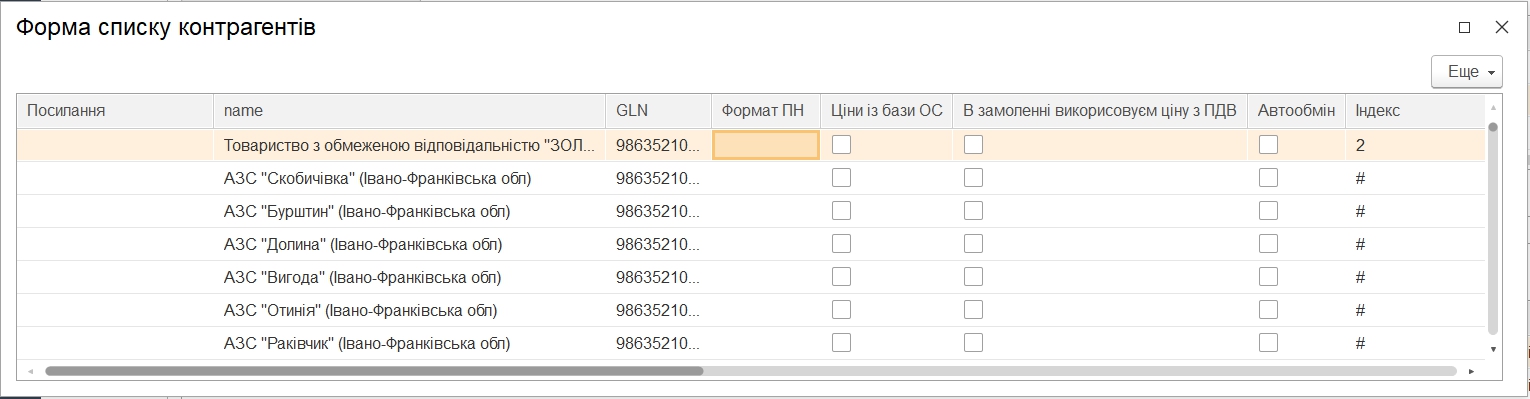Click the horizontal scrollbar thumb
The height and width of the screenshot is (399, 1530).
pyautogui.click(x=374, y=370)
